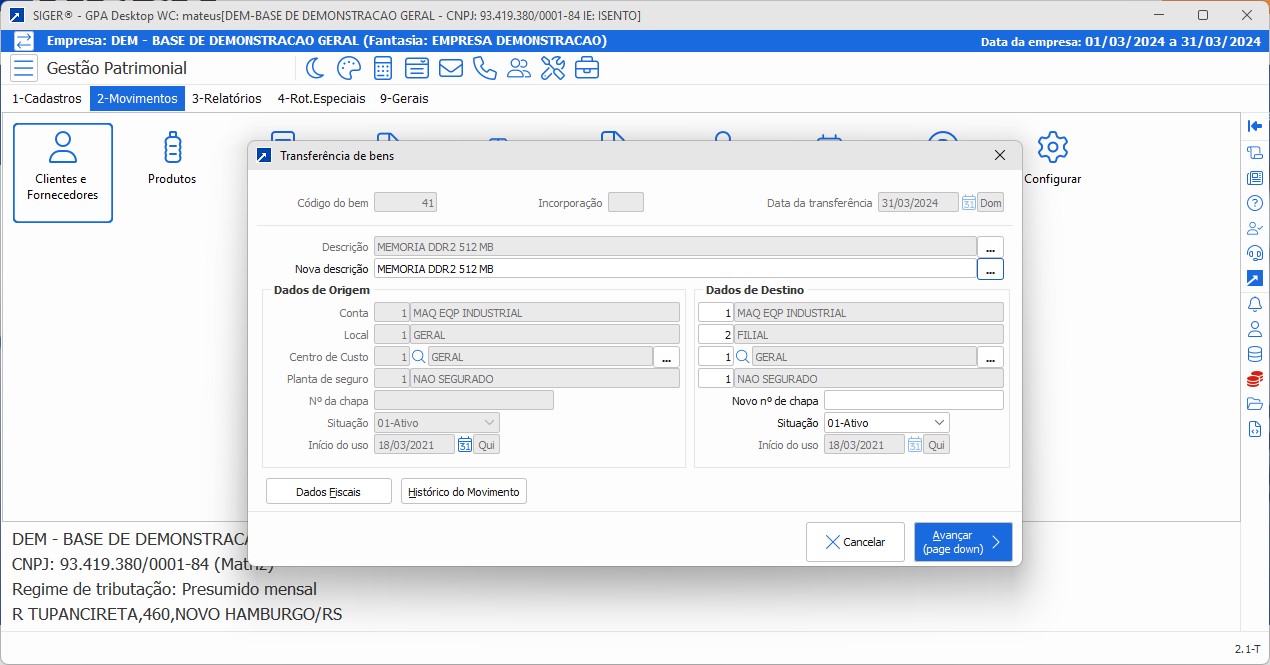
Task: Click the red coins icon in the sidebar
Action: click(x=1255, y=379)
